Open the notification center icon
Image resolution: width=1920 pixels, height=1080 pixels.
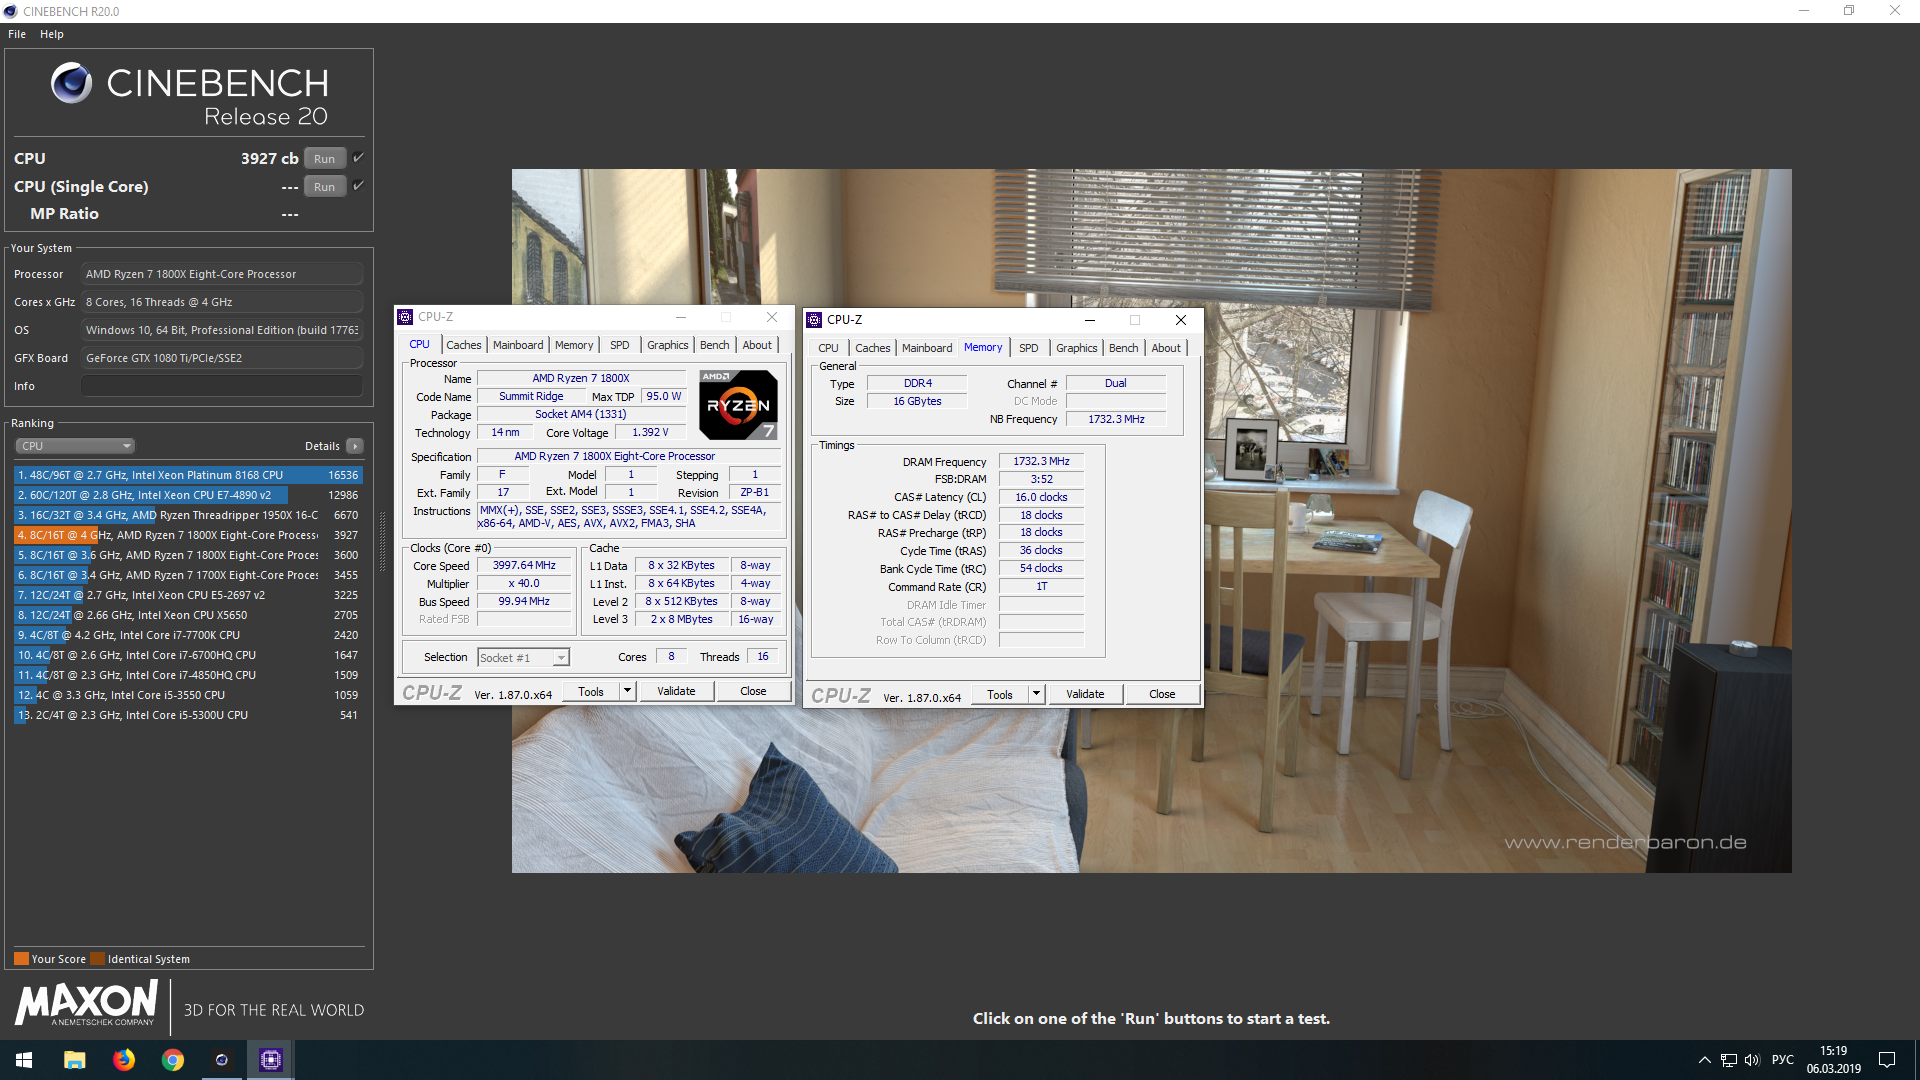1887,1060
